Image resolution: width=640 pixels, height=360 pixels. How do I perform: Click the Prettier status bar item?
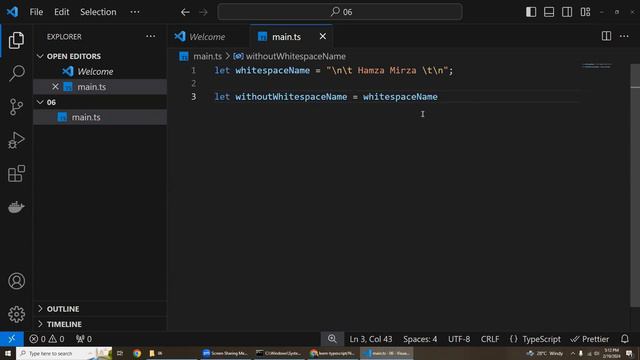pos(589,339)
